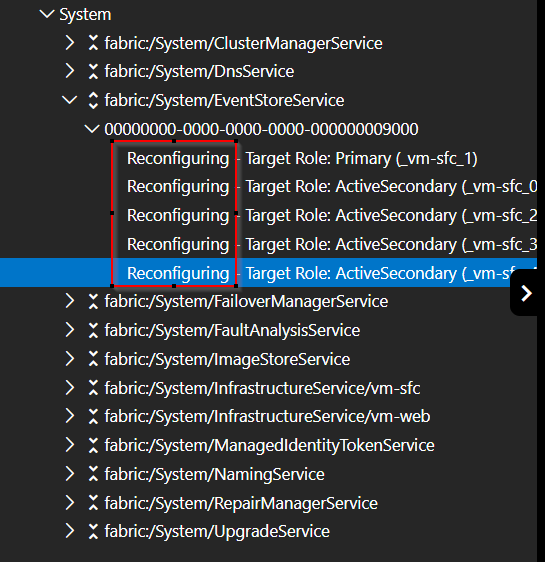Select fabric:/System/InfrastructureService/vm-web item
The height and width of the screenshot is (562, 545).
point(267,416)
